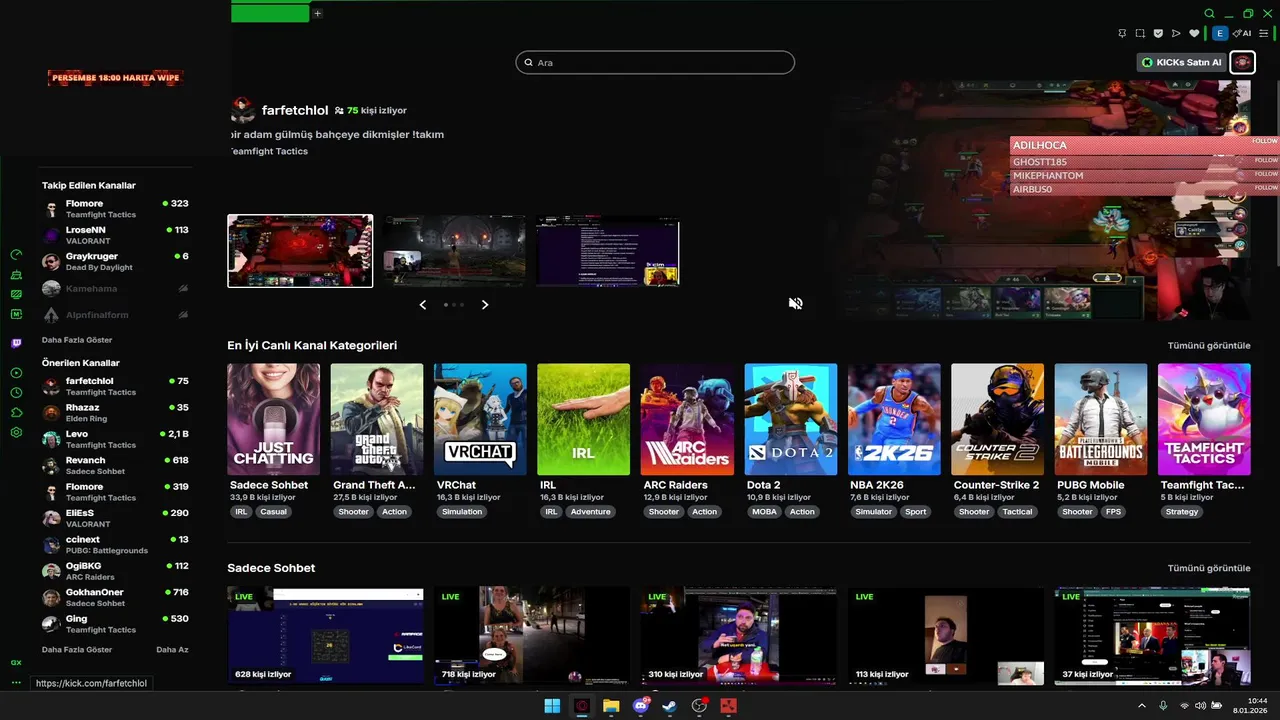This screenshot has width=1280, height=720.
Task: Open live stream with 628 kişi izliyor
Action: coord(325,636)
